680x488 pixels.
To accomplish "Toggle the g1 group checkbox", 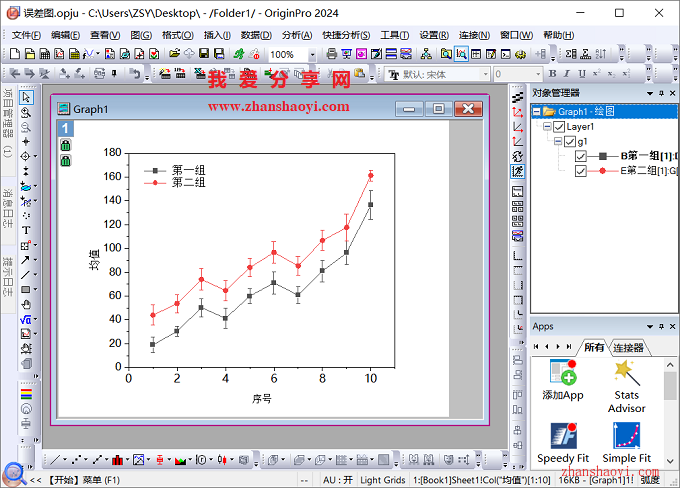I will pyautogui.click(x=570, y=141).
